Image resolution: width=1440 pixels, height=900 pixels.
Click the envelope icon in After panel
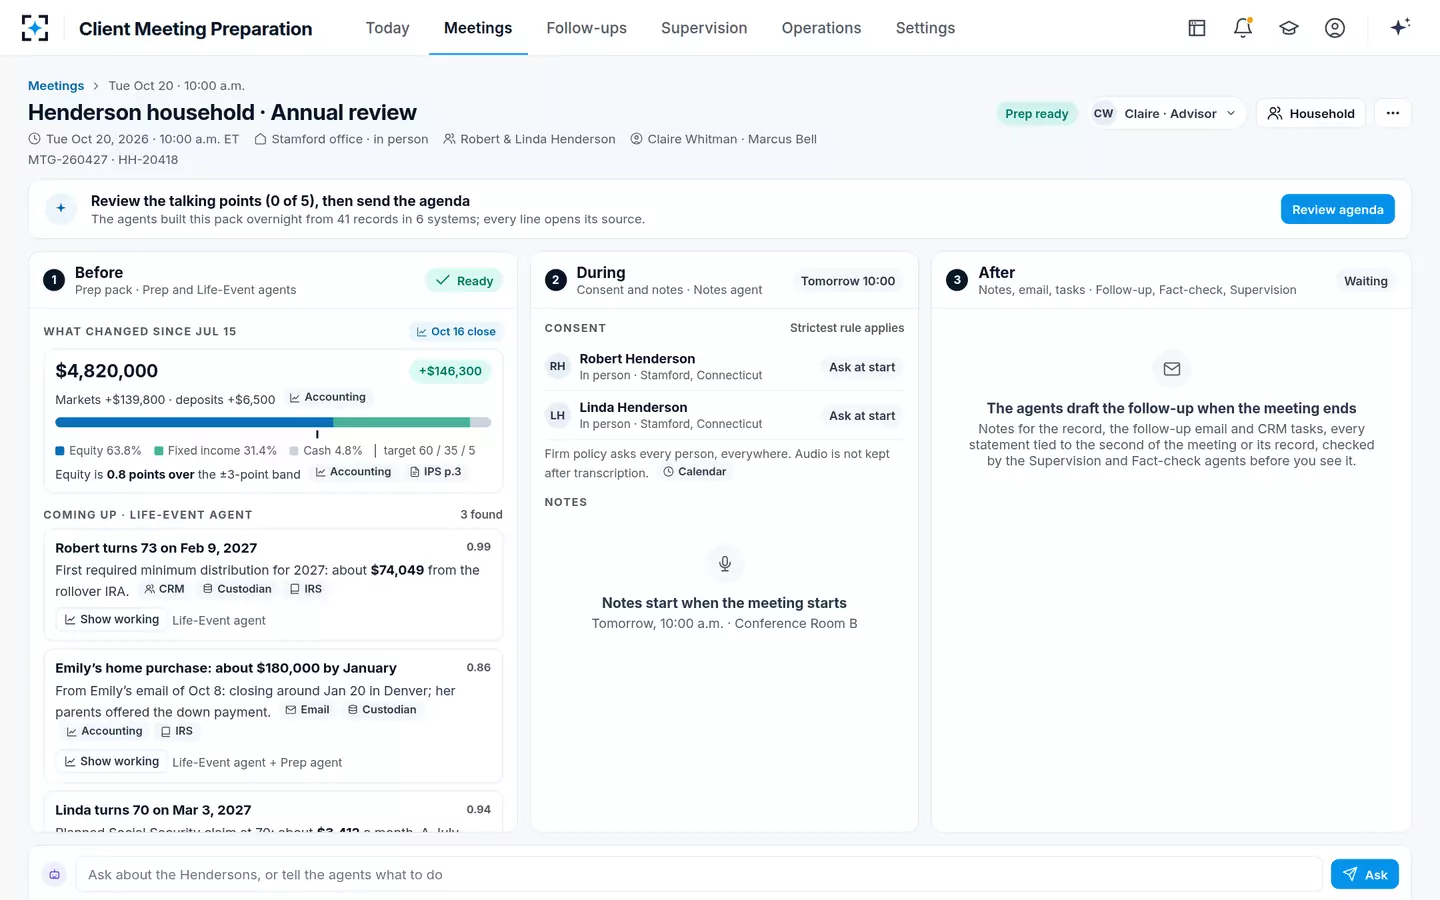point(1172,369)
